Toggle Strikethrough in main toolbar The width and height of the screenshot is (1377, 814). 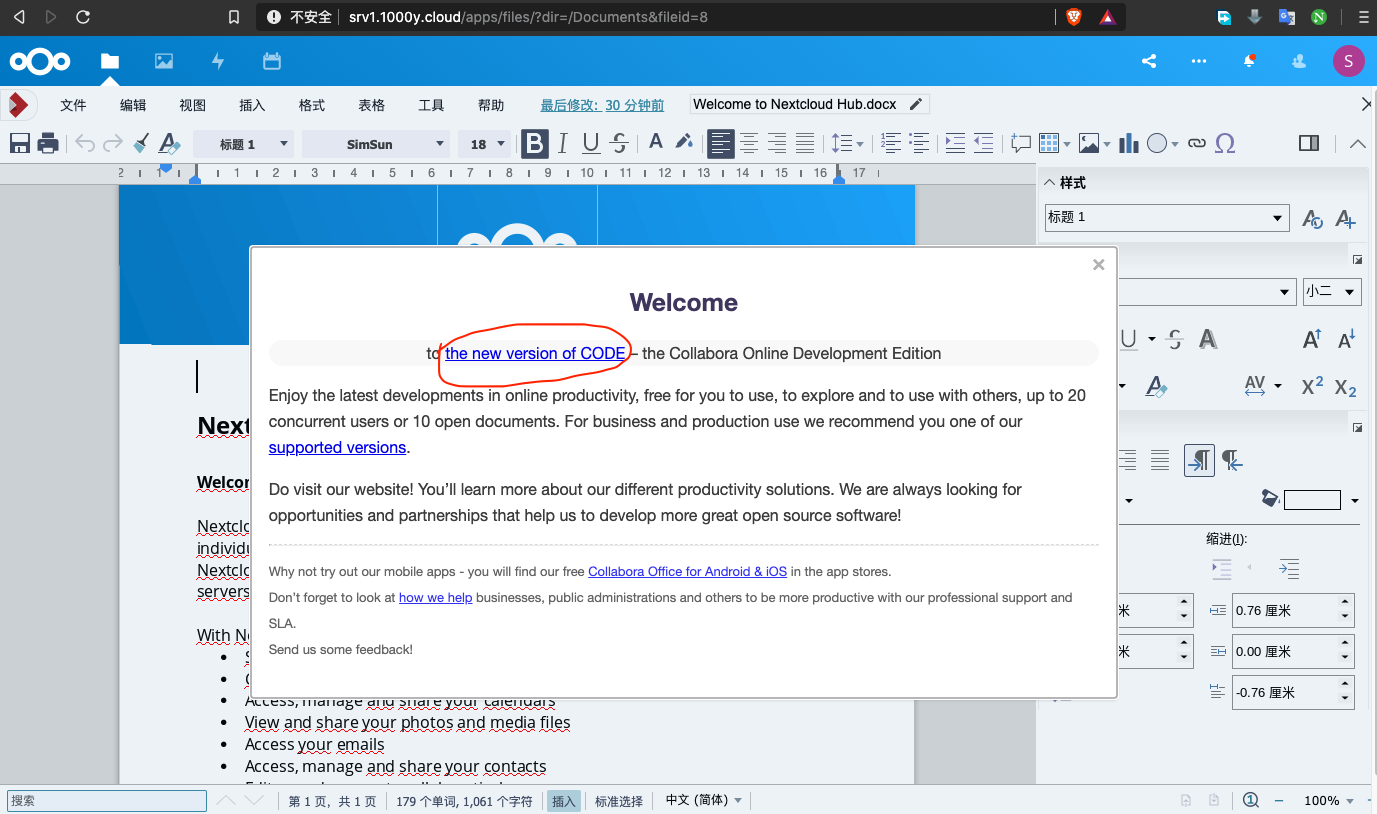(619, 144)
